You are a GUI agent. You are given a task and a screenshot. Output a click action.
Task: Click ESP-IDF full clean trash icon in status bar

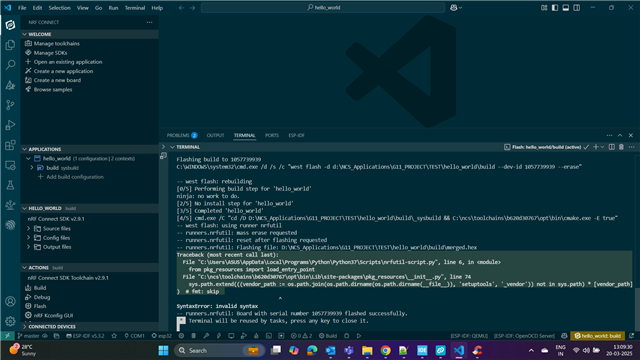click(x=193, y=336)
